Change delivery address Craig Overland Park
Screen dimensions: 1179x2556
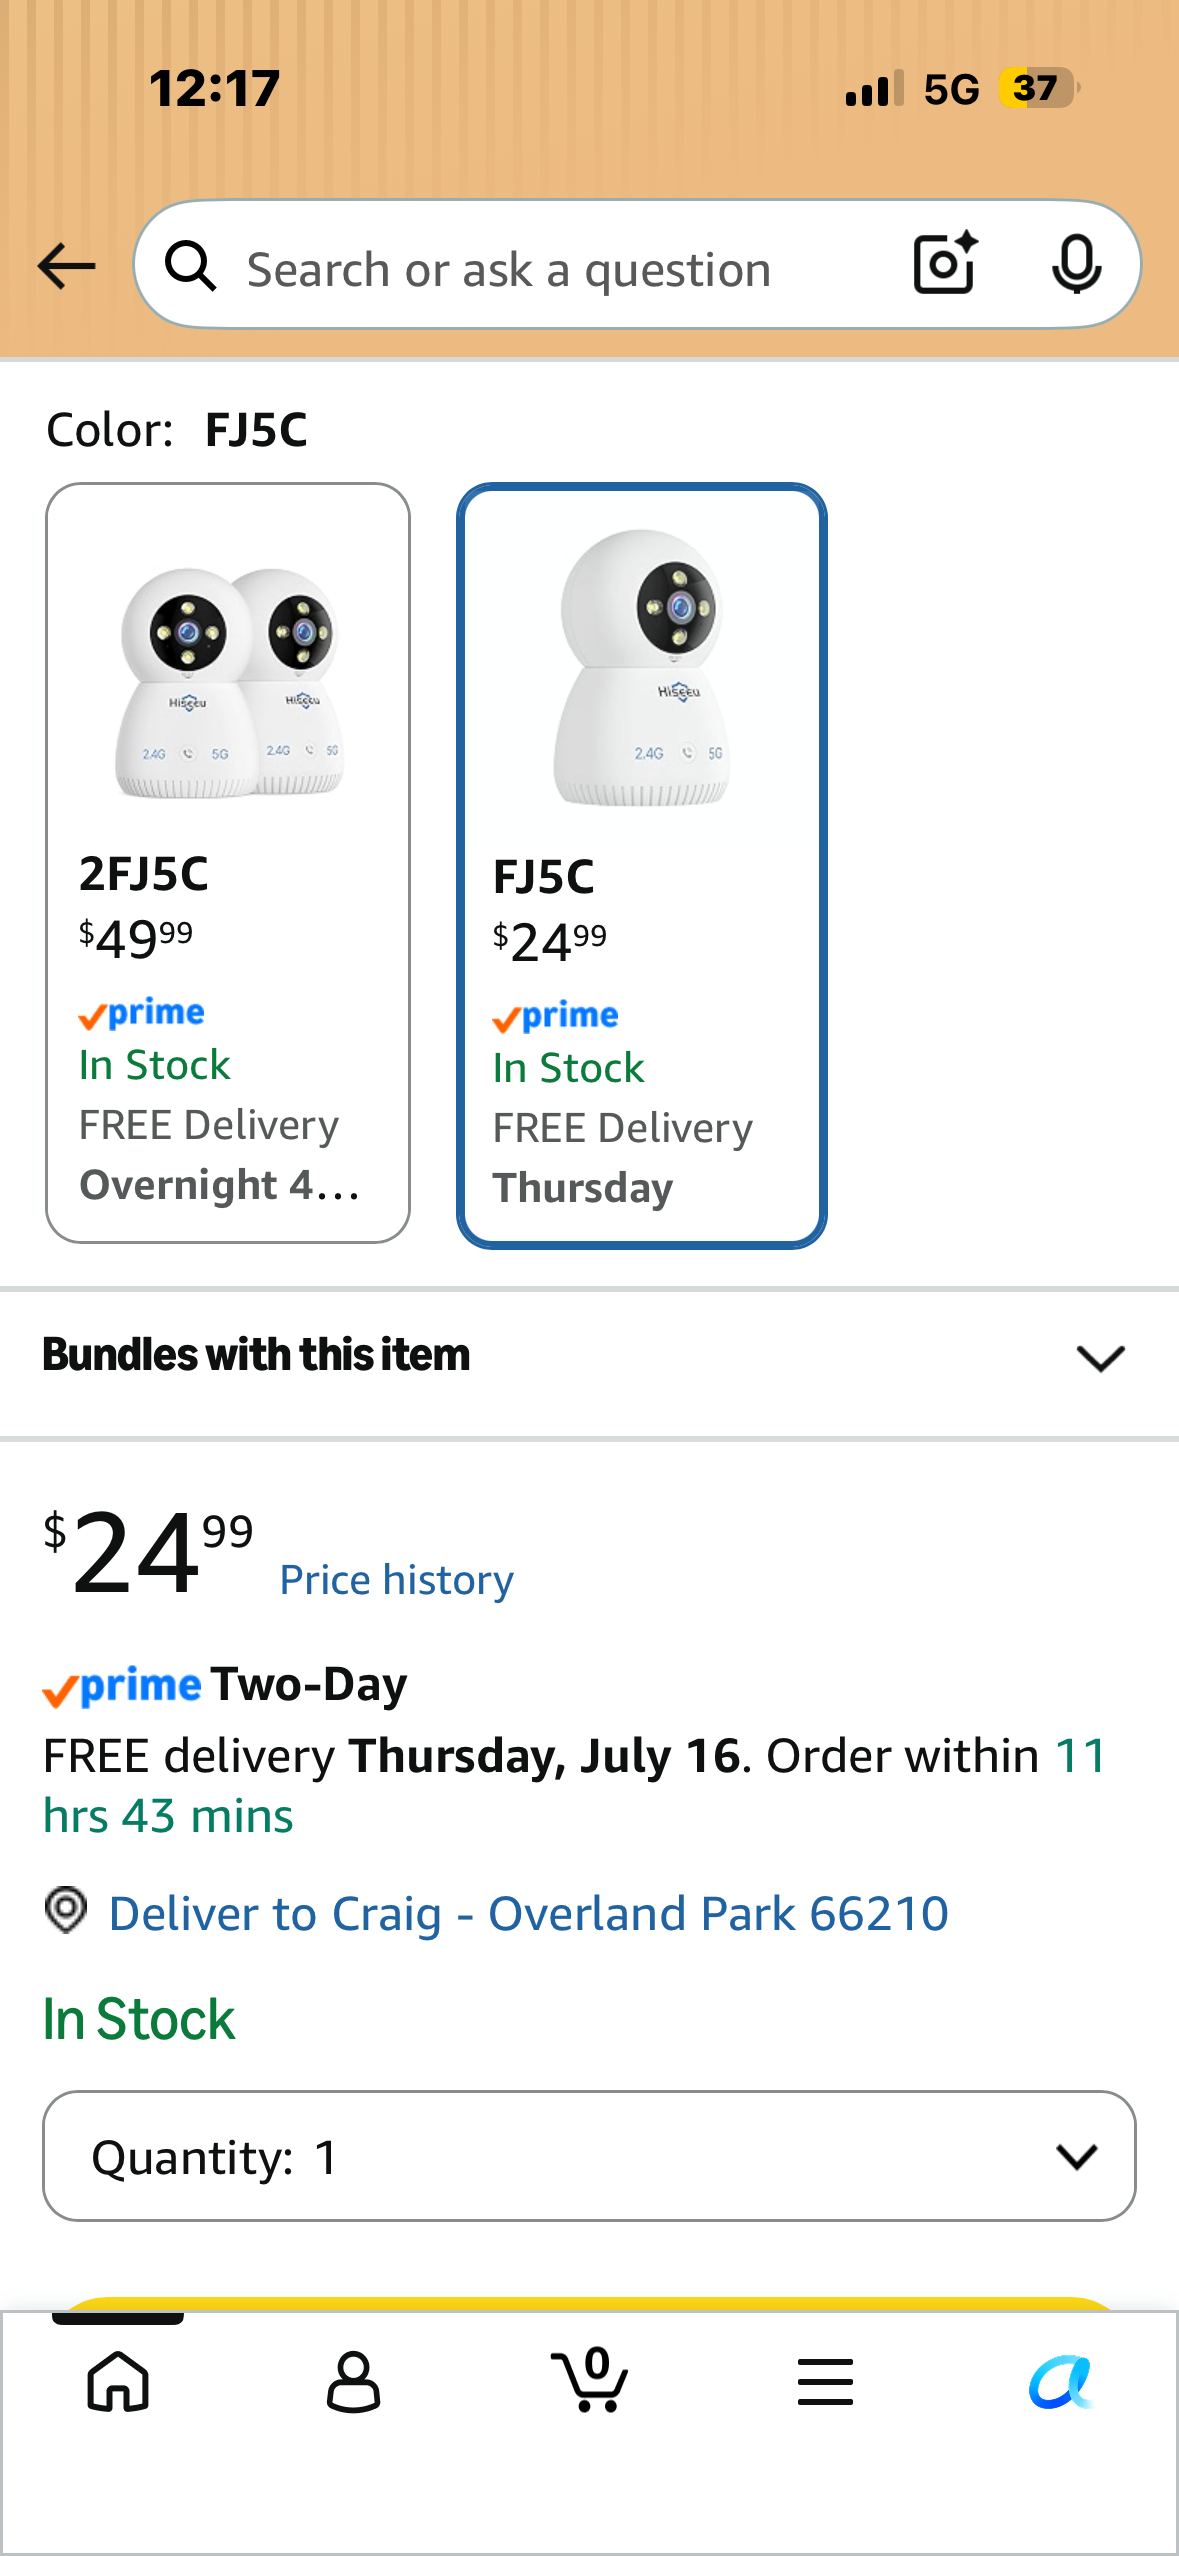tap(528, 1914)
